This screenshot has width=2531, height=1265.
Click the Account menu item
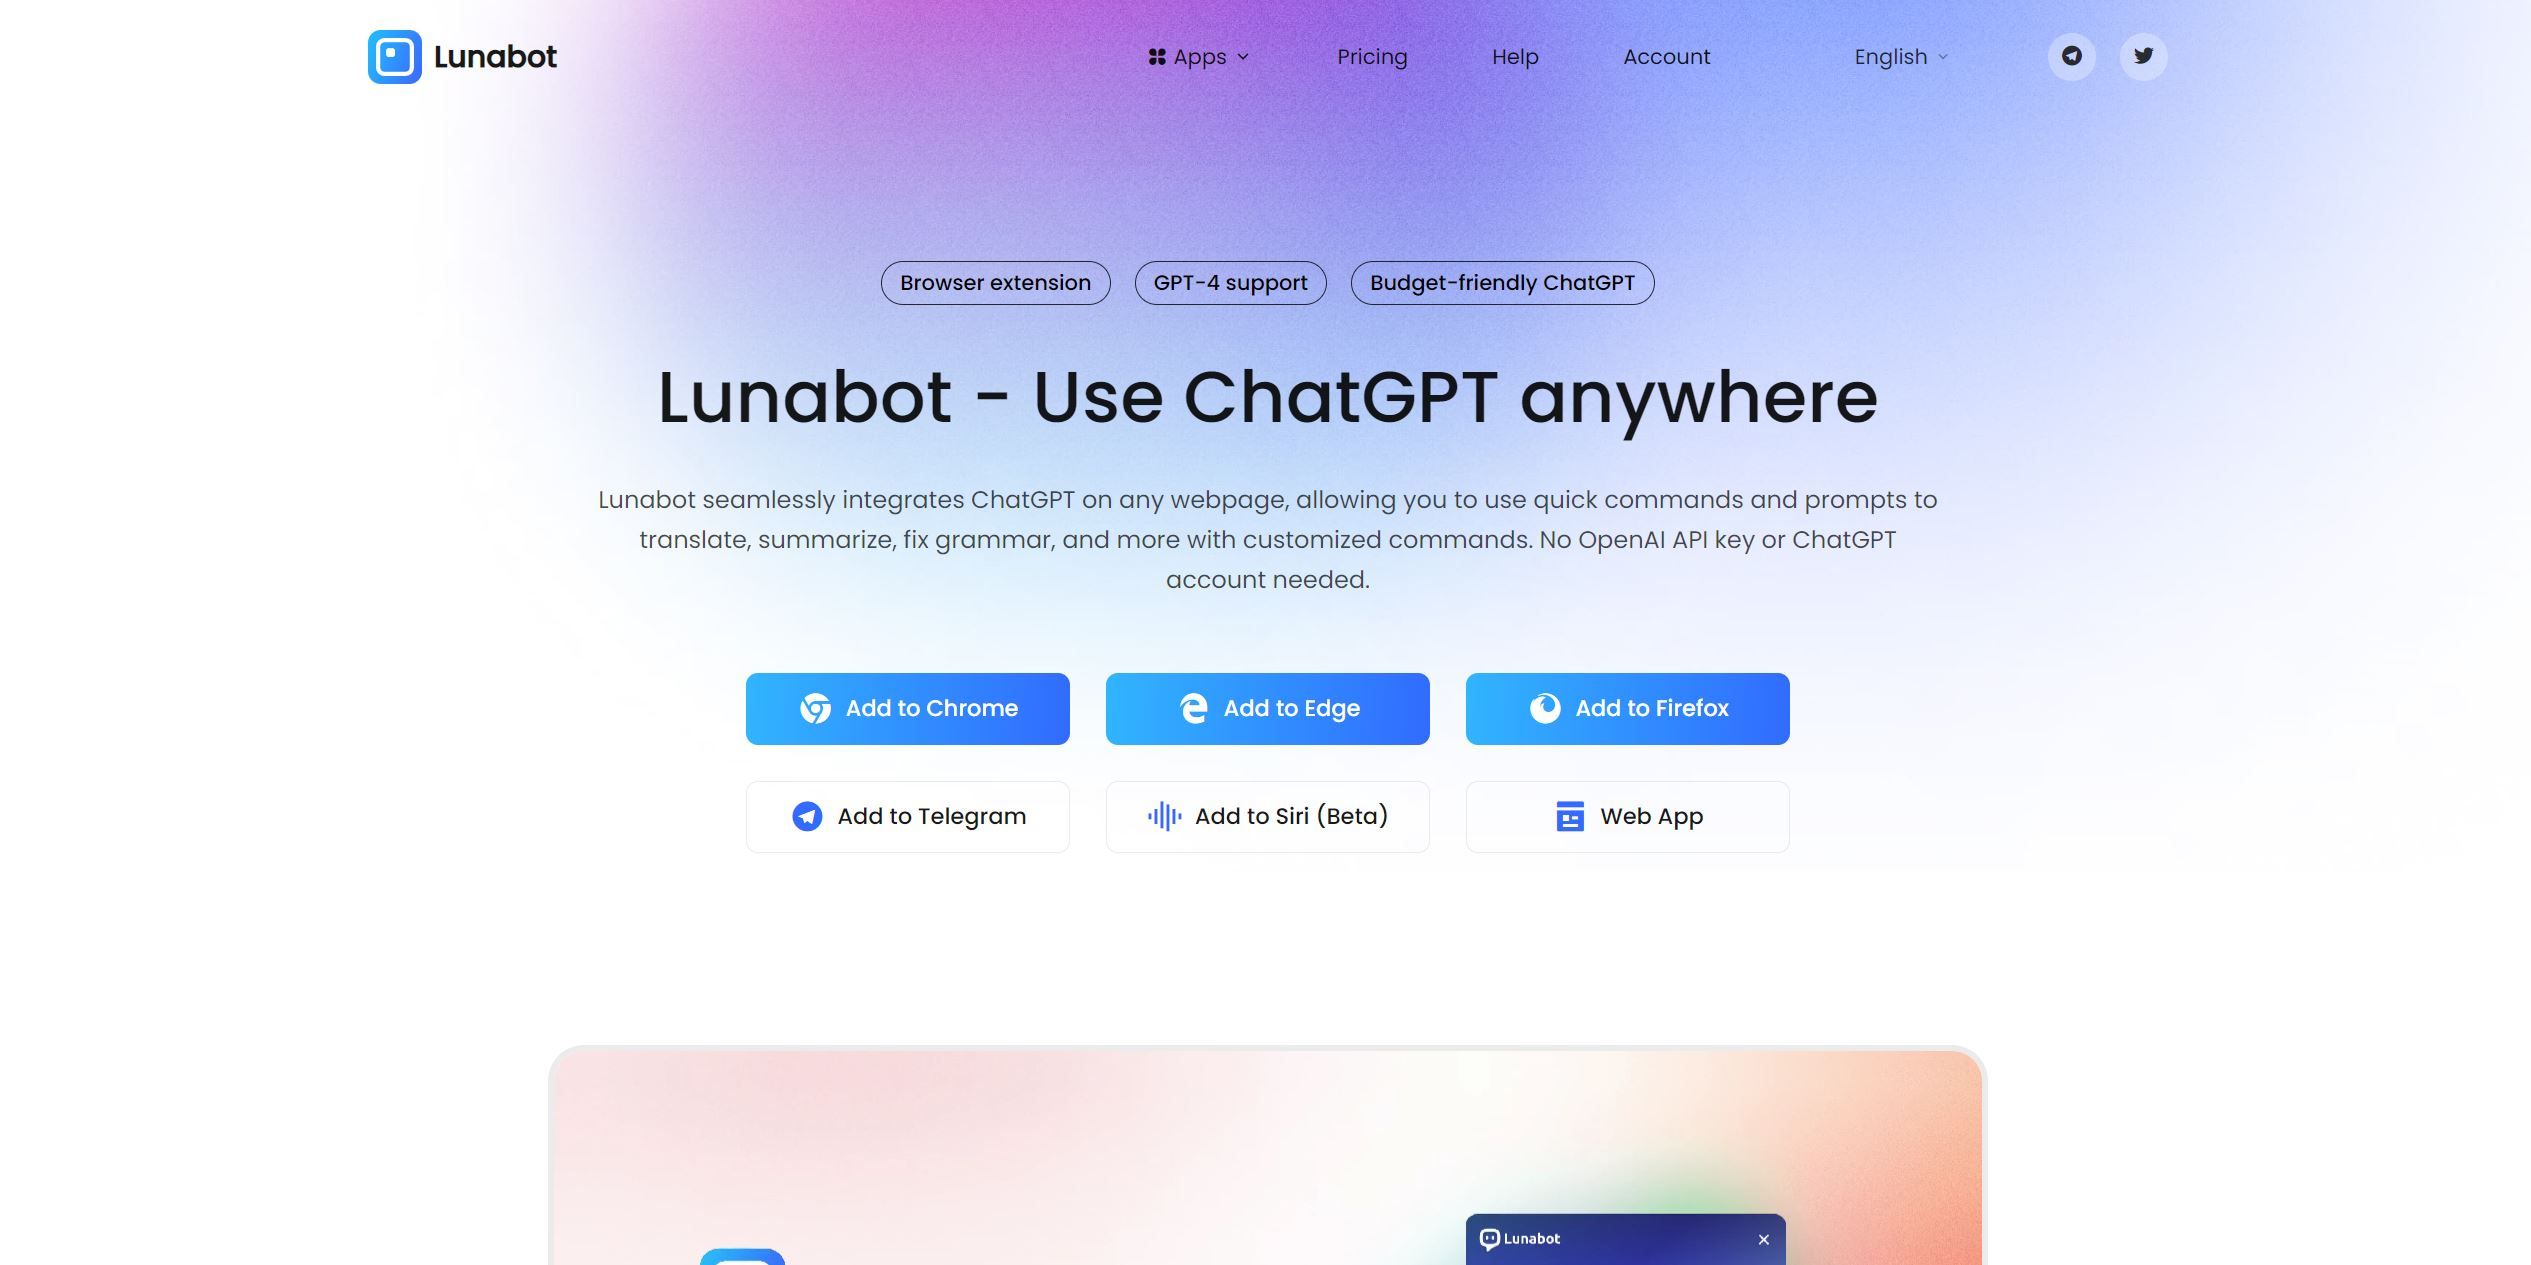coord(1666,56)
